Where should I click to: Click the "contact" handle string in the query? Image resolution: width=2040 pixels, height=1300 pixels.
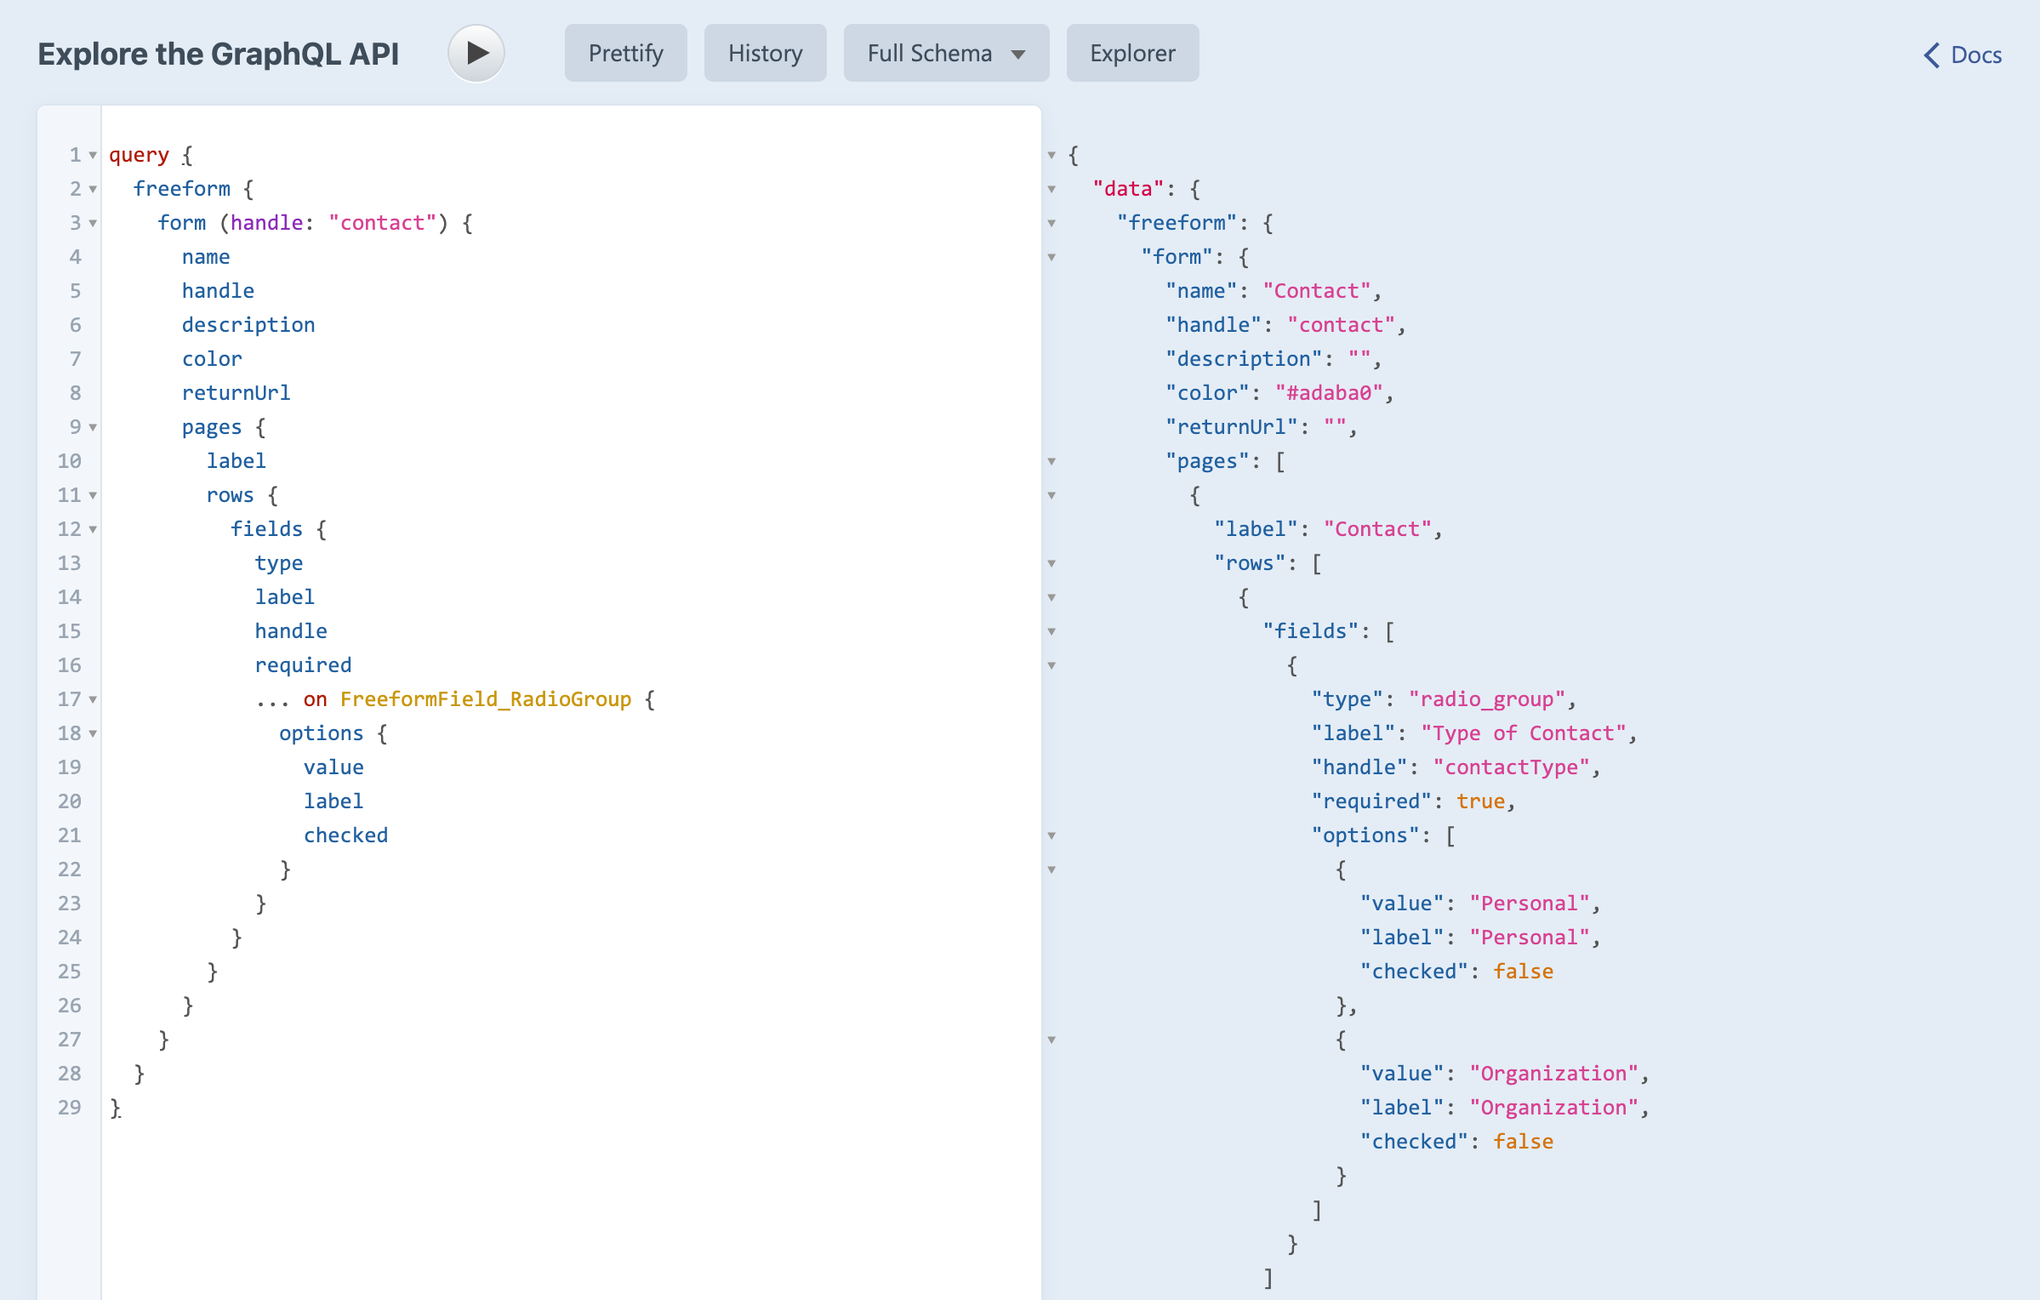(382, 223)
